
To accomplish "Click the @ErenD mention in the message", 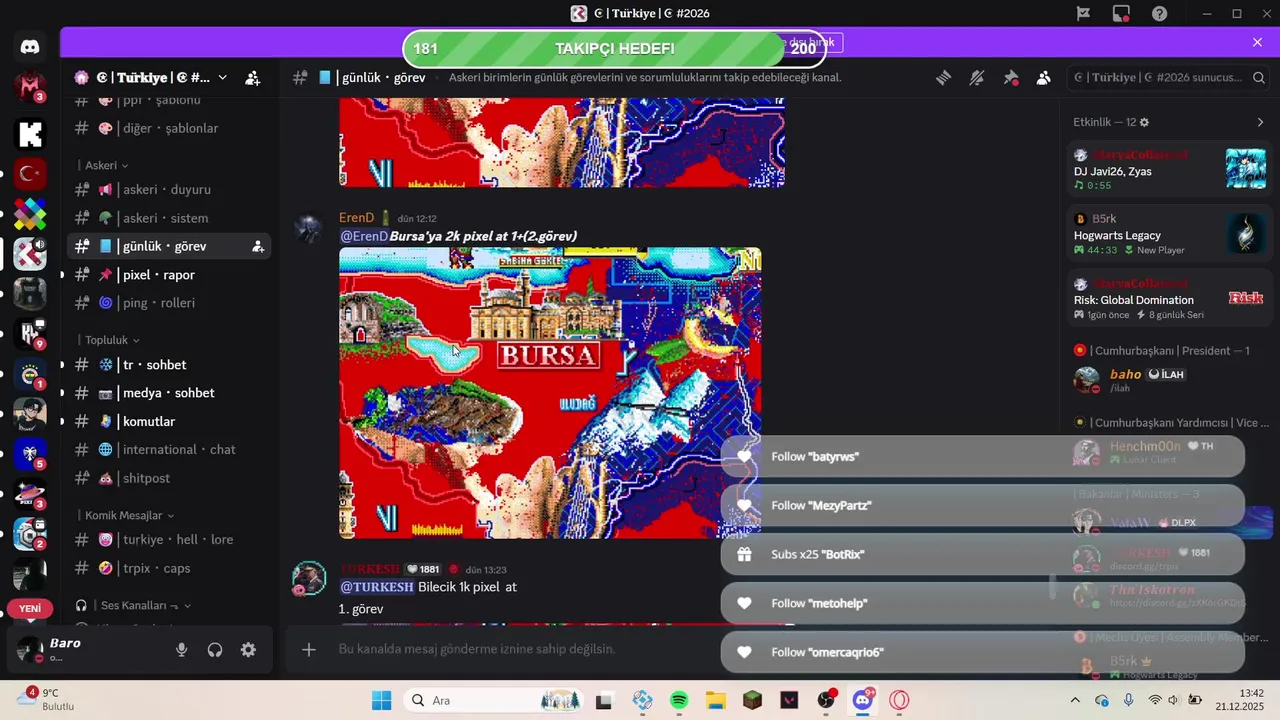I will [364, 236].
